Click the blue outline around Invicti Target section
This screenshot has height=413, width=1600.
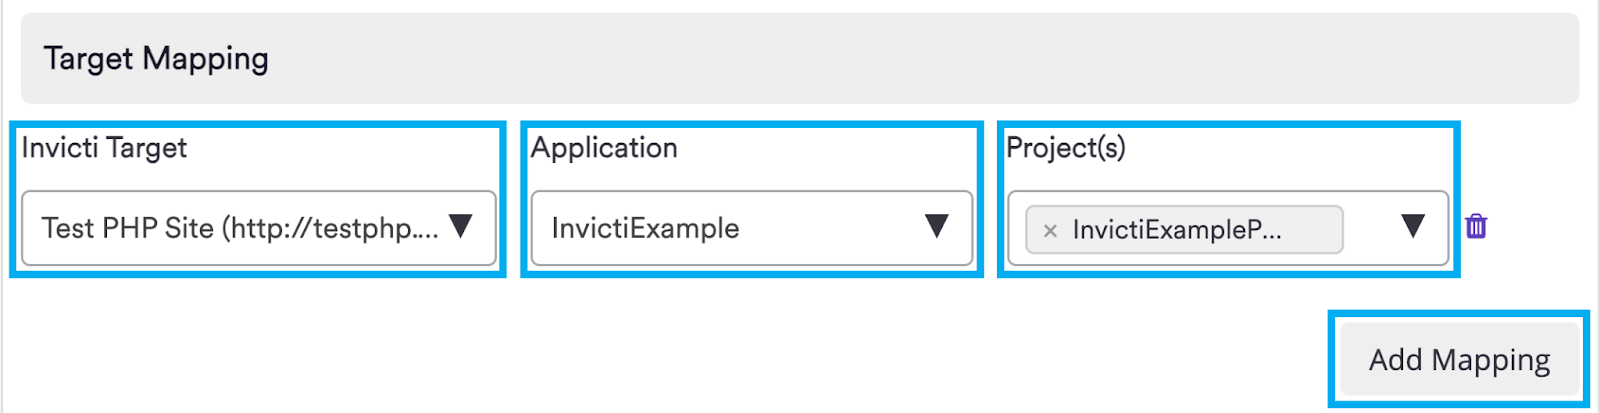click(x=13, y=200)
